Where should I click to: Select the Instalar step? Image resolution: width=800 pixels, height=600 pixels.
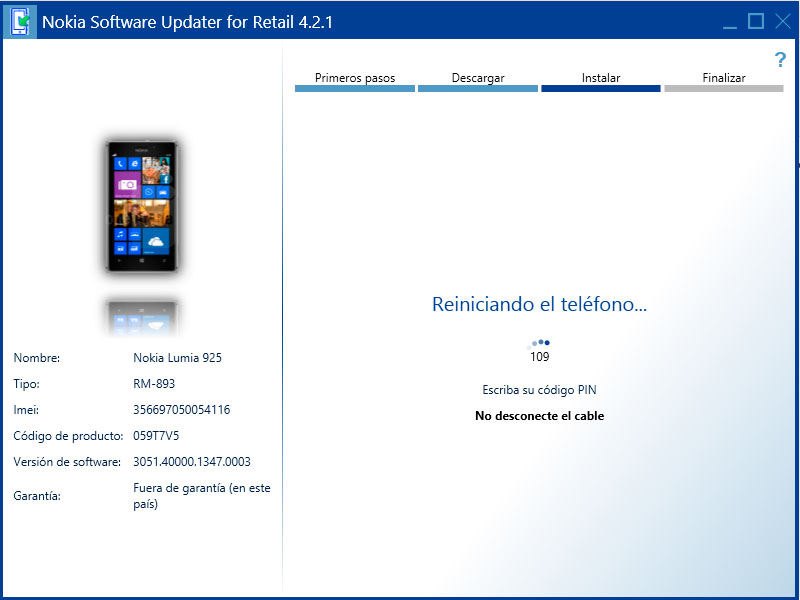pyautogui.click(x=600, y=78)
